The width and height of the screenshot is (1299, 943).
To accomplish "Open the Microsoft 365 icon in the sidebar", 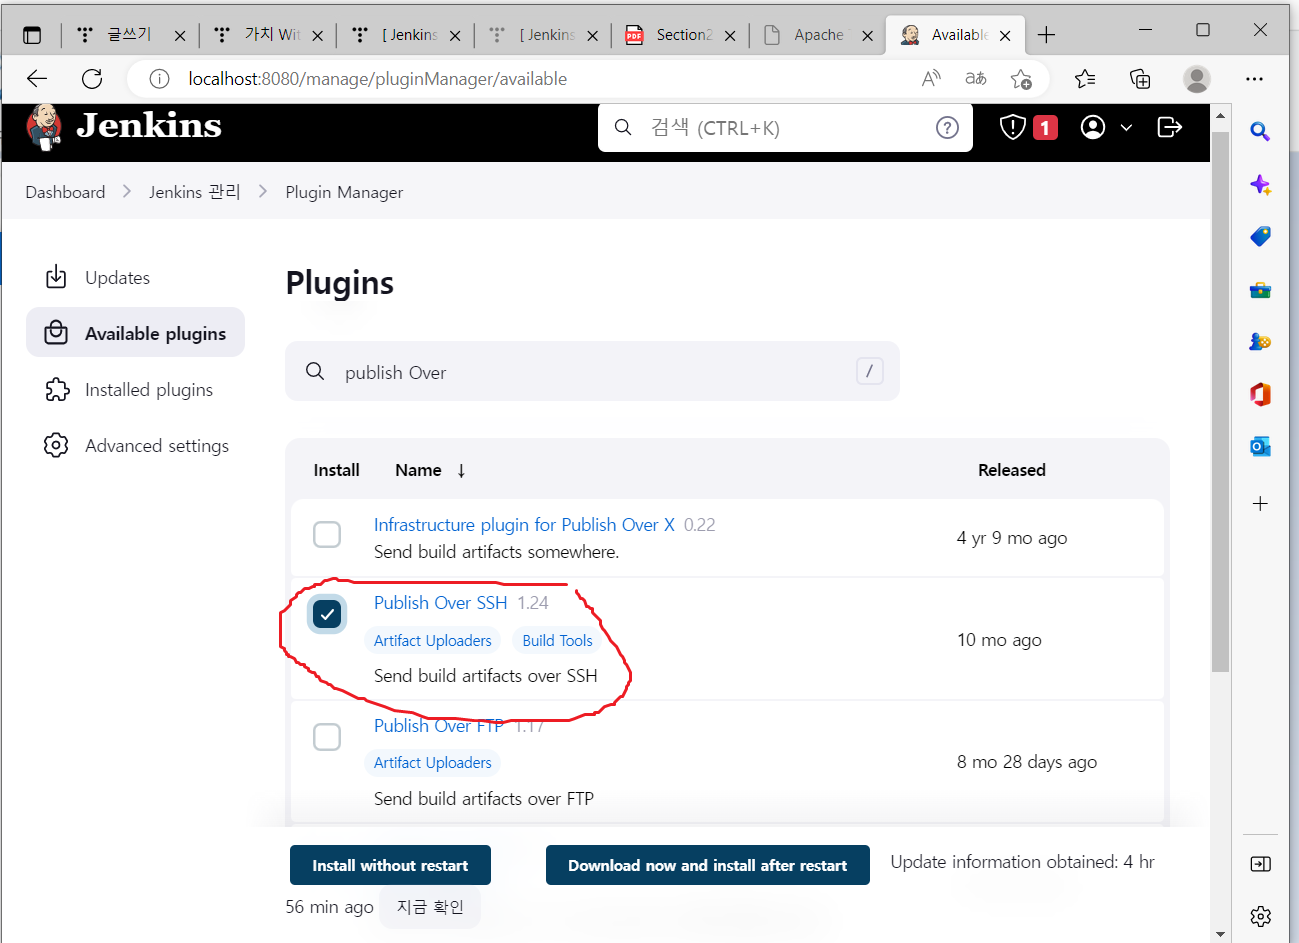I will [1260, 394].
